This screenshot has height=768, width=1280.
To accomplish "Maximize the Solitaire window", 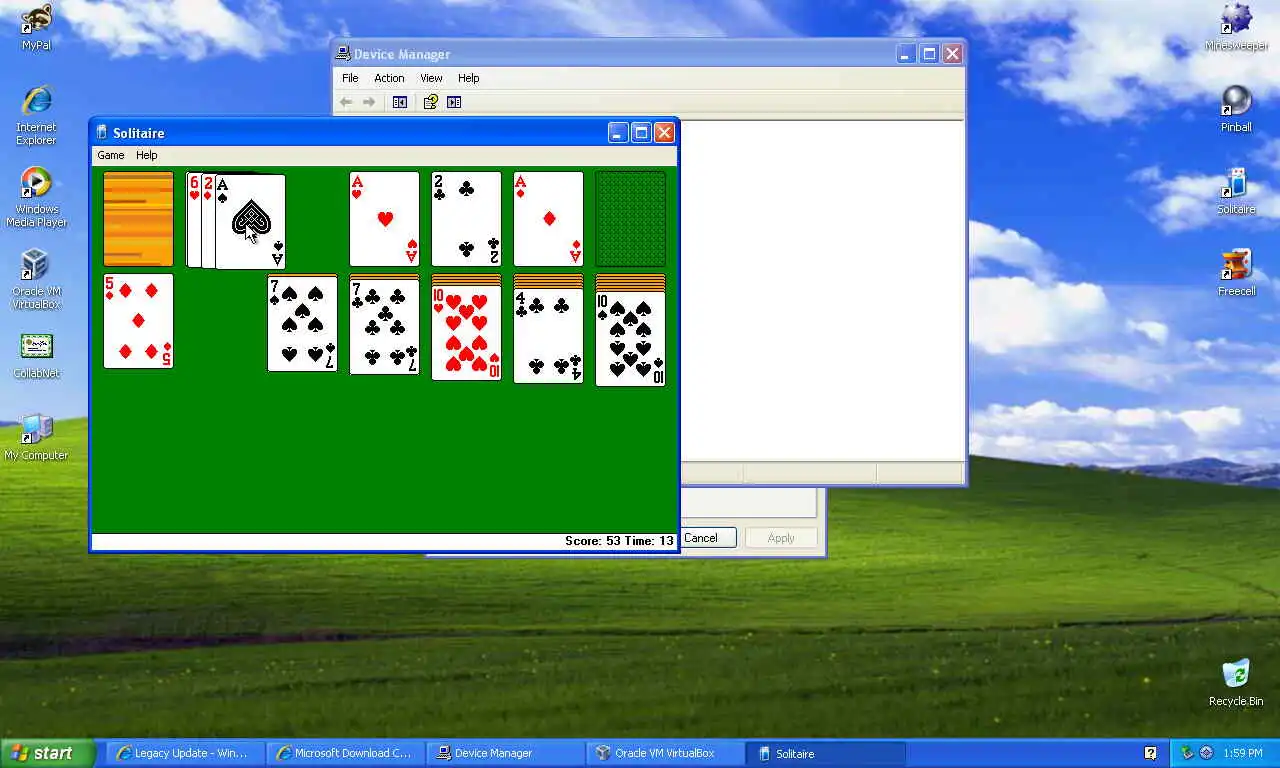I will [641, 132].
